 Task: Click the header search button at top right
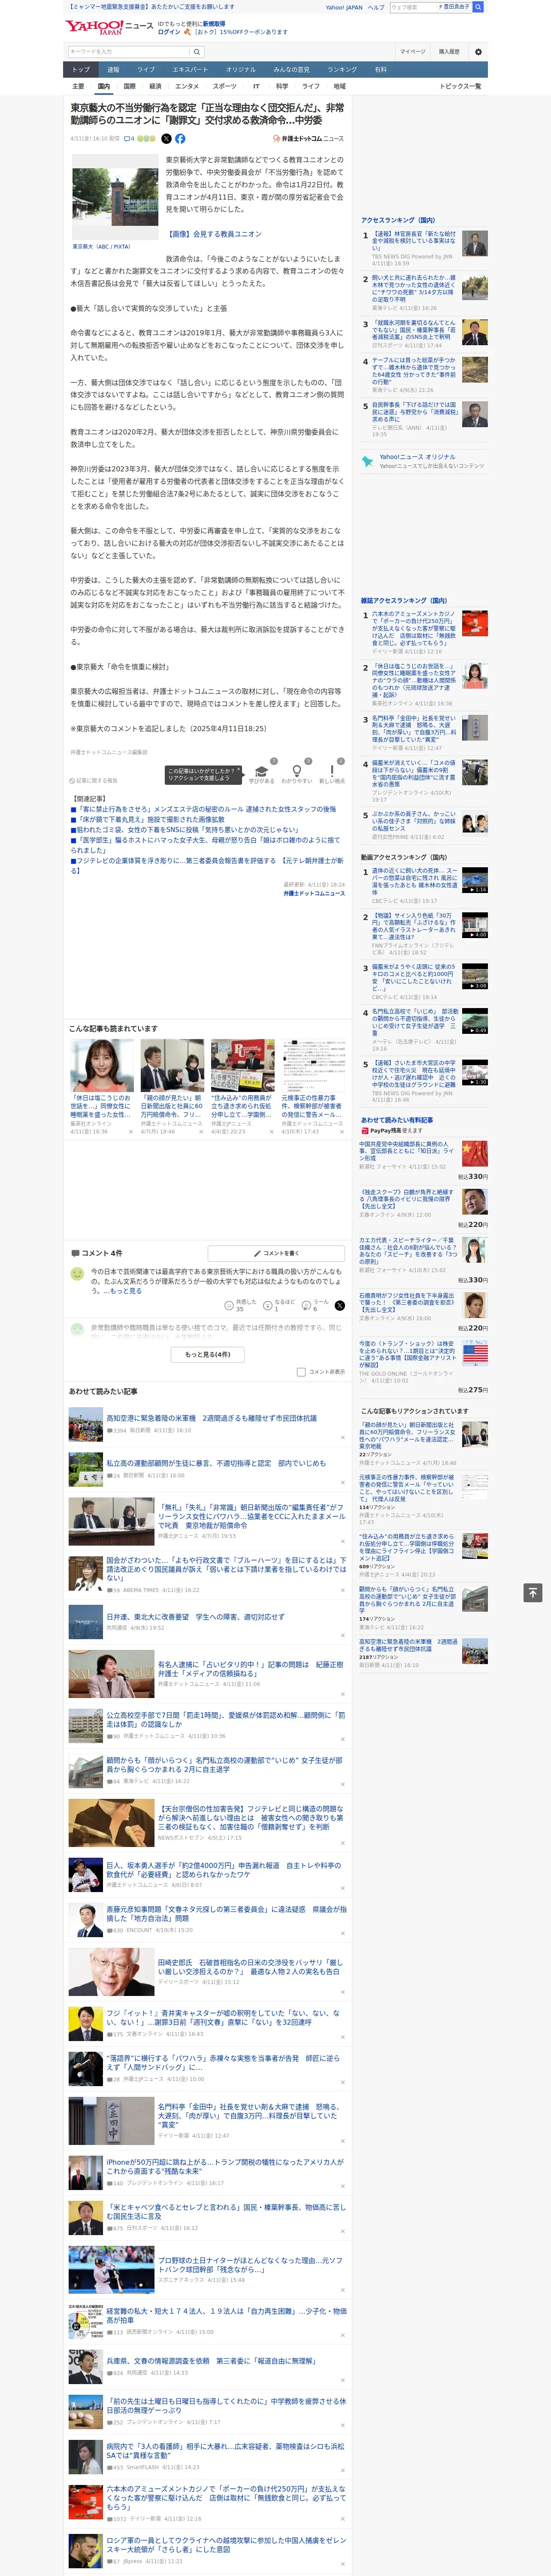(x=478, y=7)
